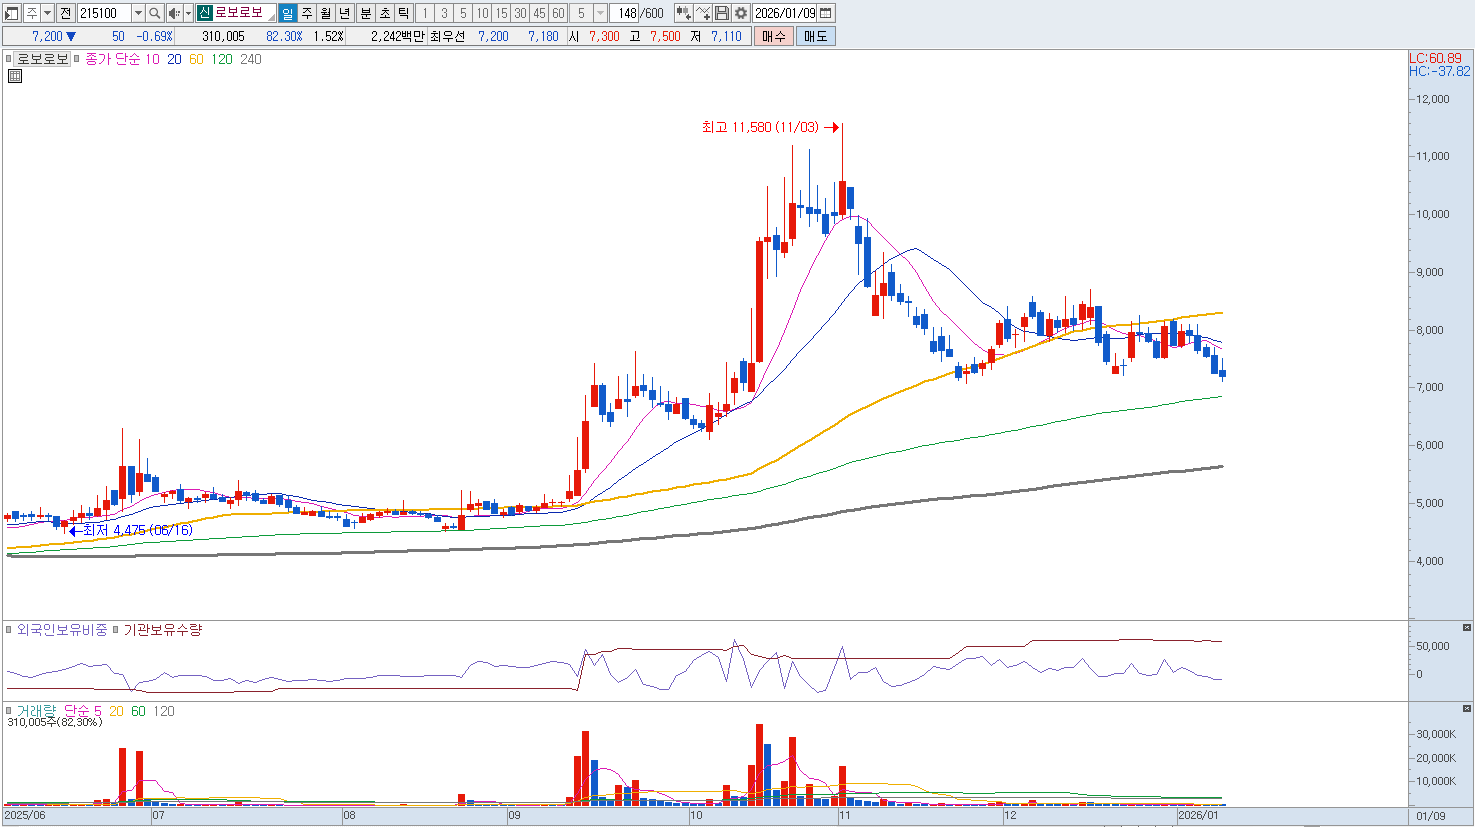
Task: Switch to weekly 주 chart period
Action: [x=307, y=13]
